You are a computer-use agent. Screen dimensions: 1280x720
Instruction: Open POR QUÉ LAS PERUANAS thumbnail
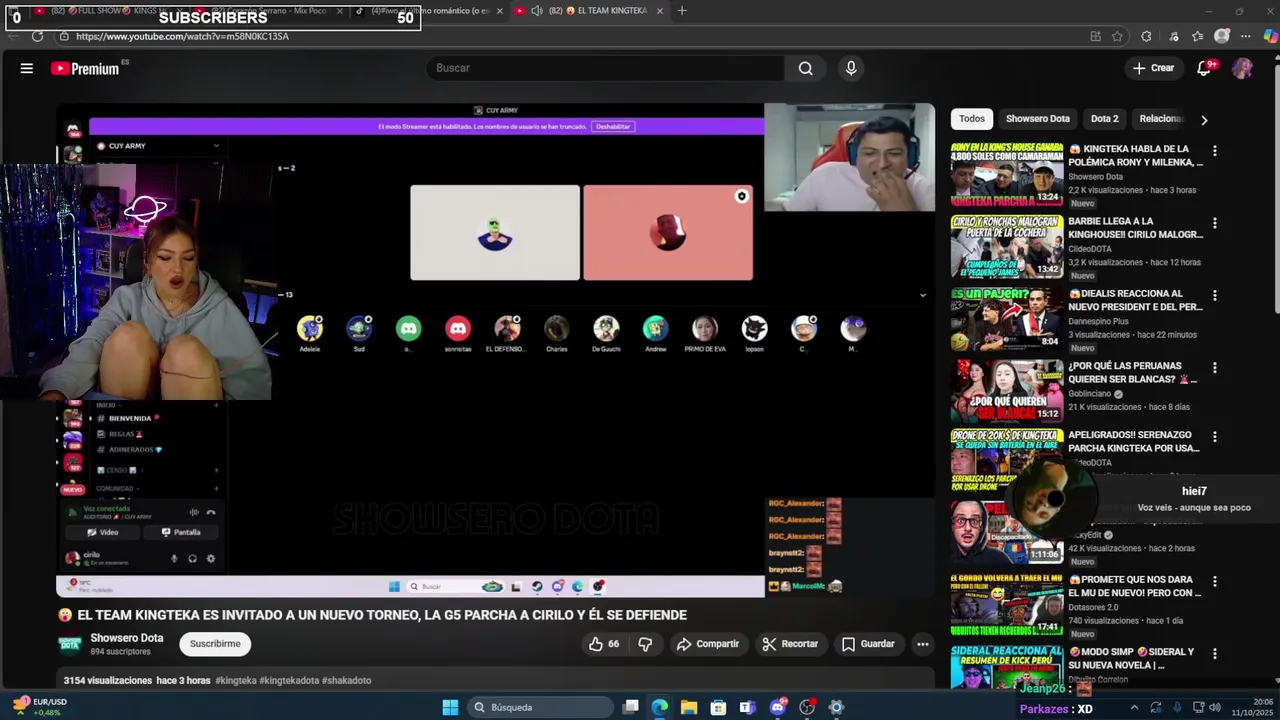(x=1007, y=391)
